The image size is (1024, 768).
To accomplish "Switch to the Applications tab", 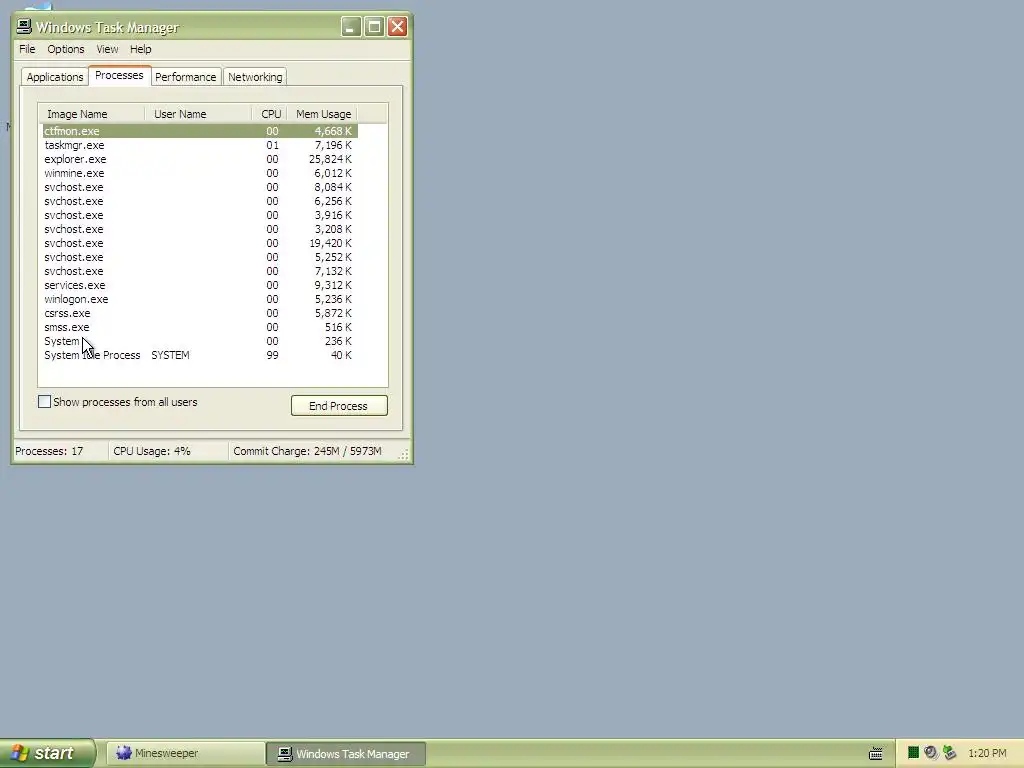I will point(55,77).
